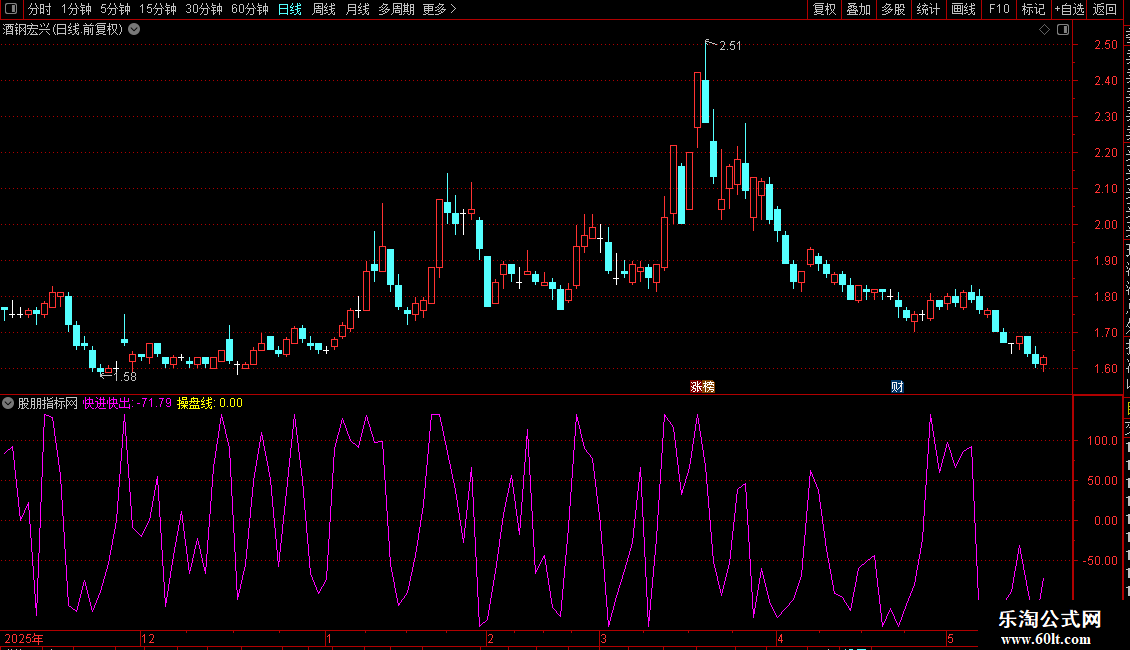Viewport: 1130px width, 650px height.
Task: Select the 1分钟 period tab
Action: tap(76, 9)
